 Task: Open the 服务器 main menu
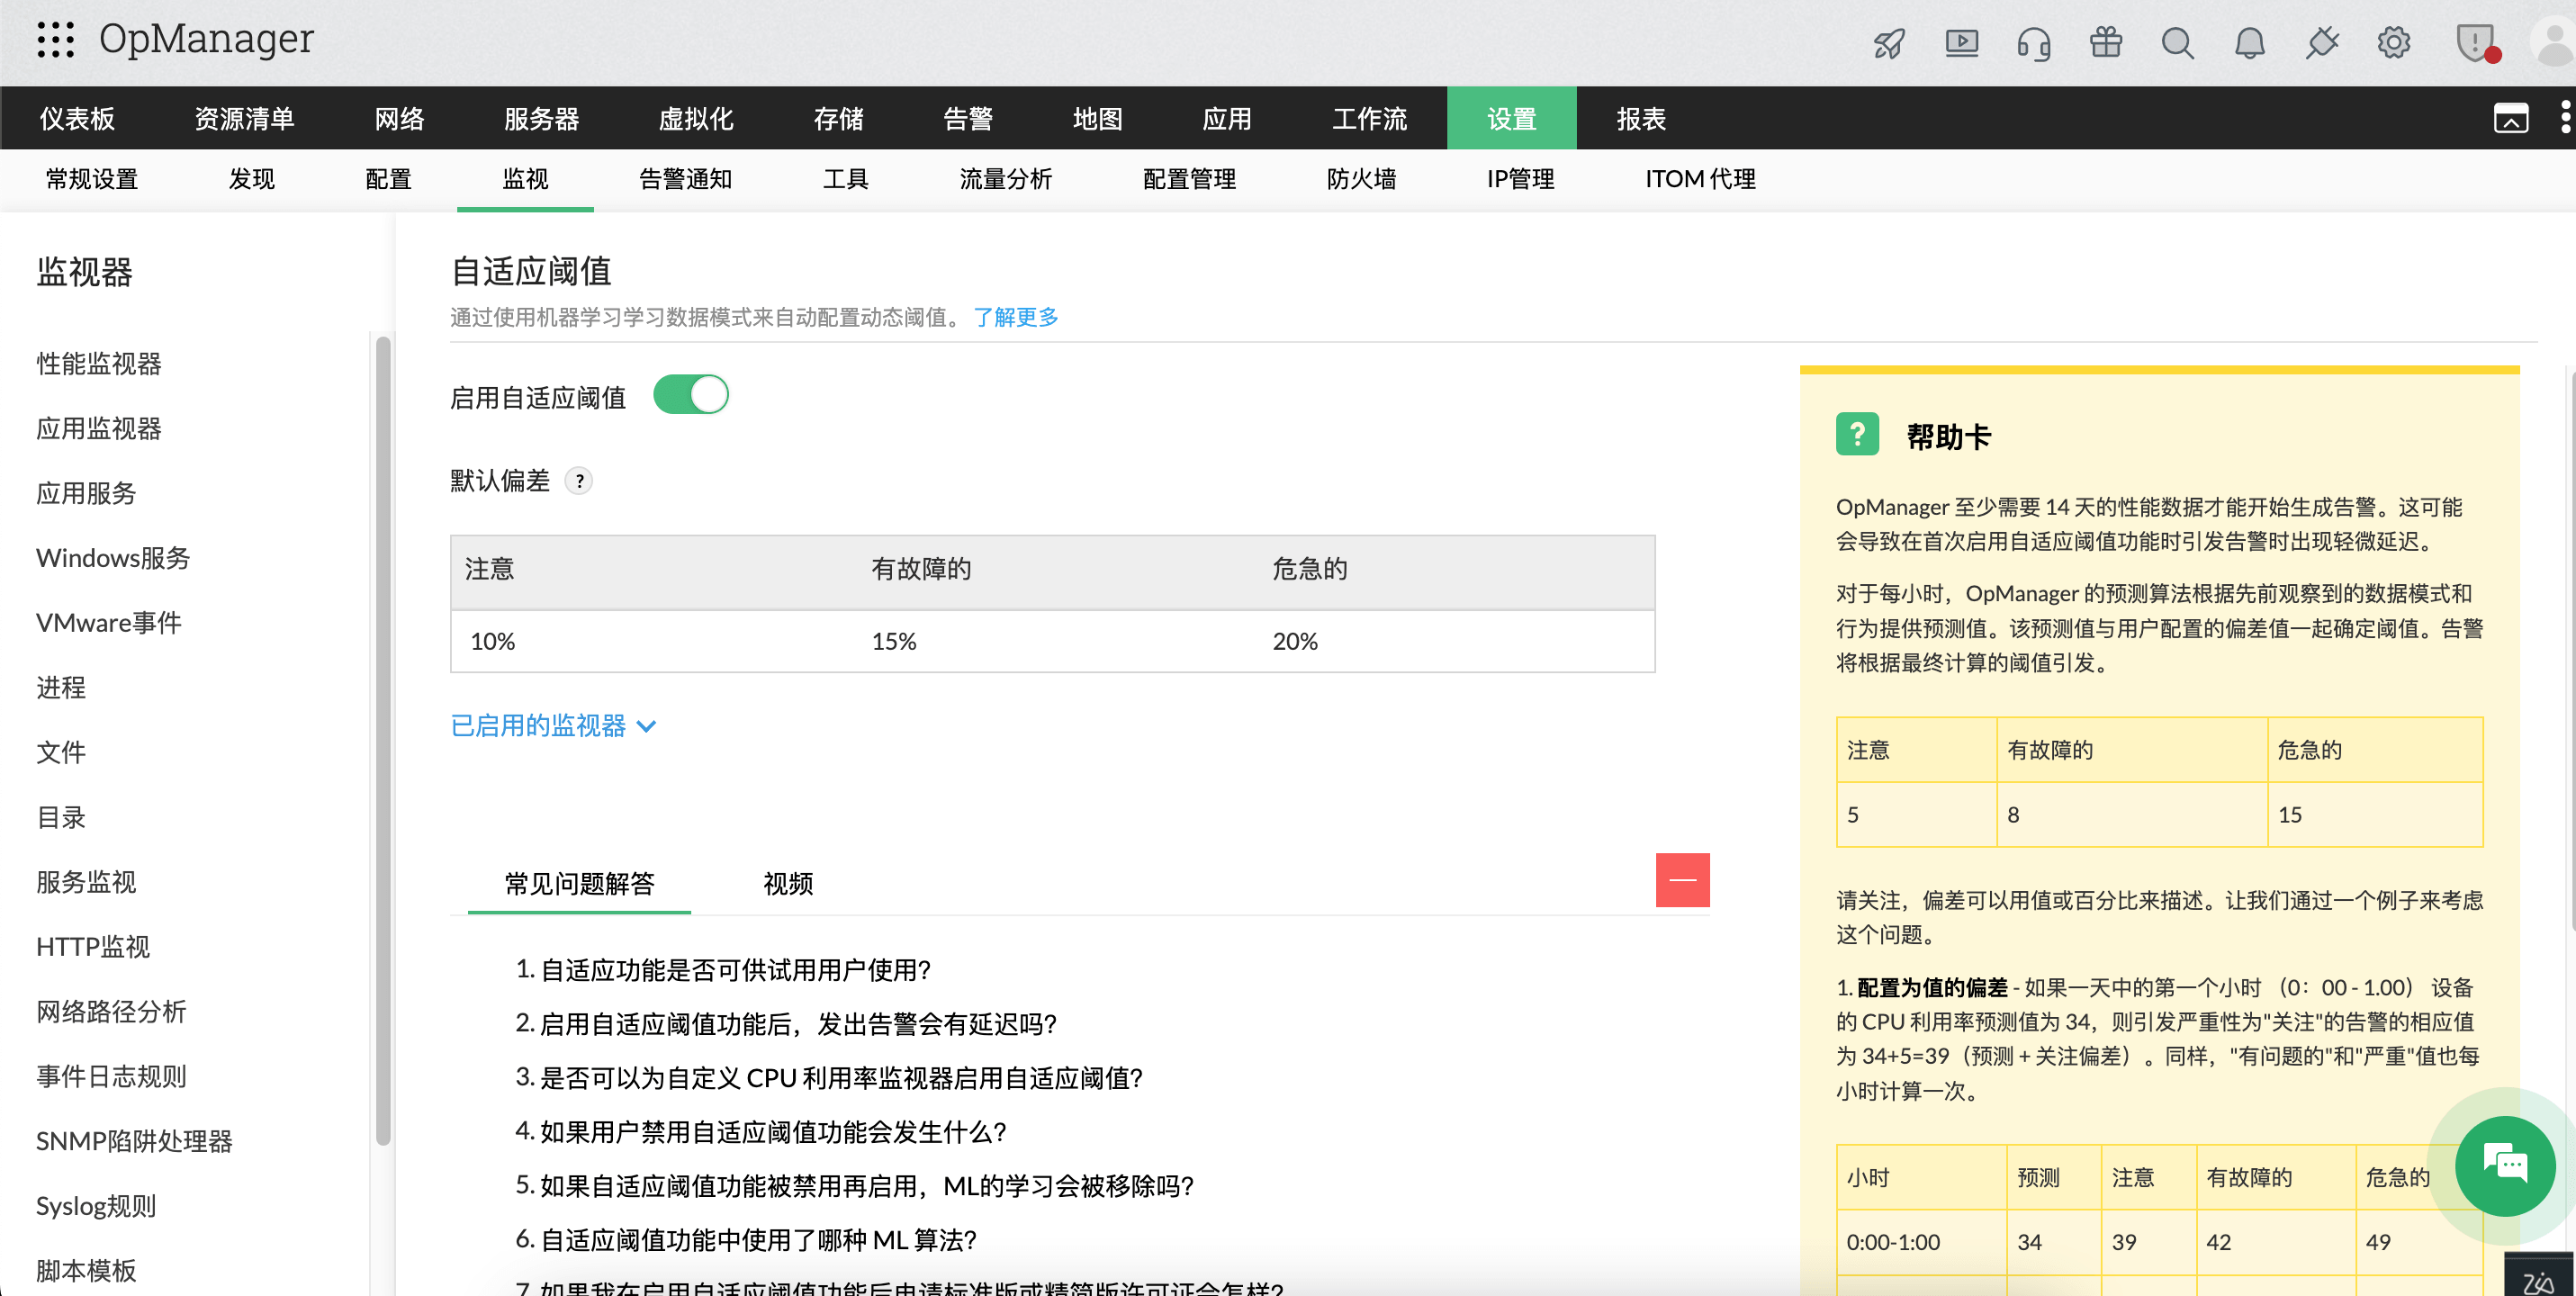(541, 119)
